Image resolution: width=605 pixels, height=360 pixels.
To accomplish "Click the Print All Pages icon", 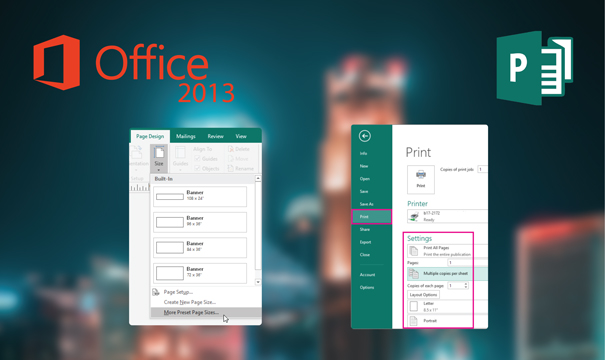I will pyautogui.click(x=414, y=251).
